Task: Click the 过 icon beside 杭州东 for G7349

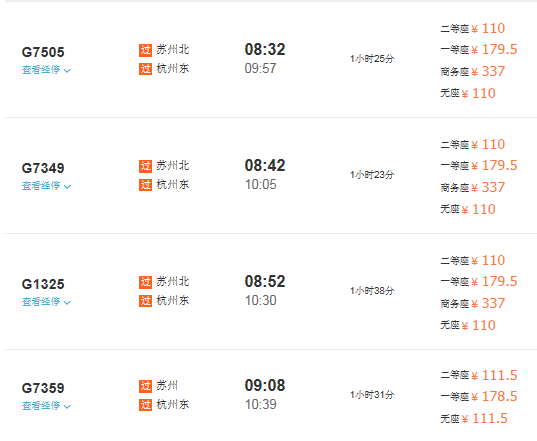Action: (x=145, y=185)
